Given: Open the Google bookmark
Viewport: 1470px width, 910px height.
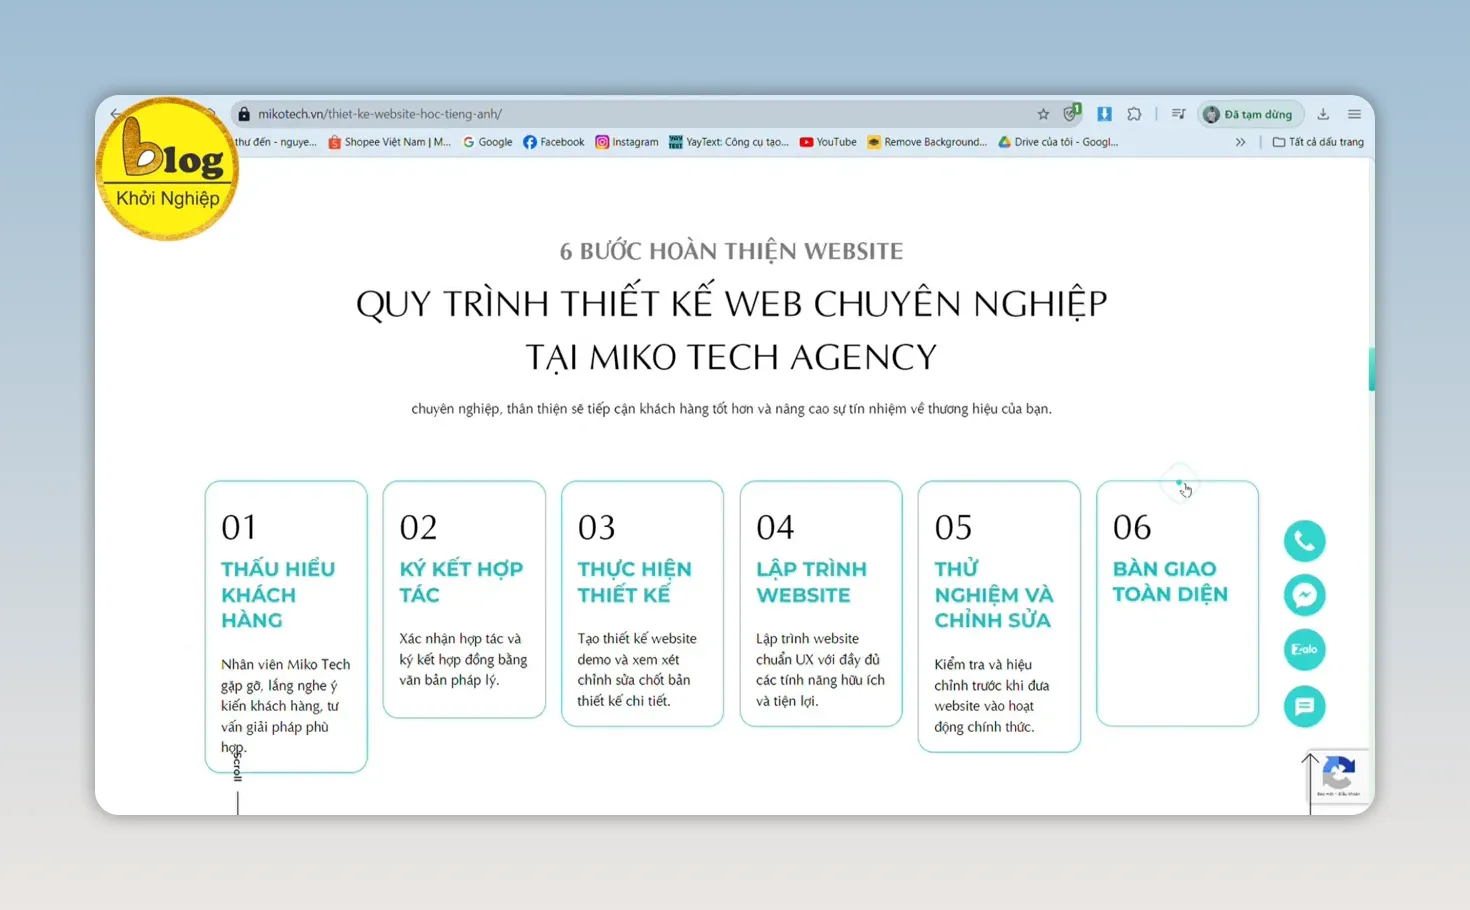Looking at the screenshot, I should point(487,142).
